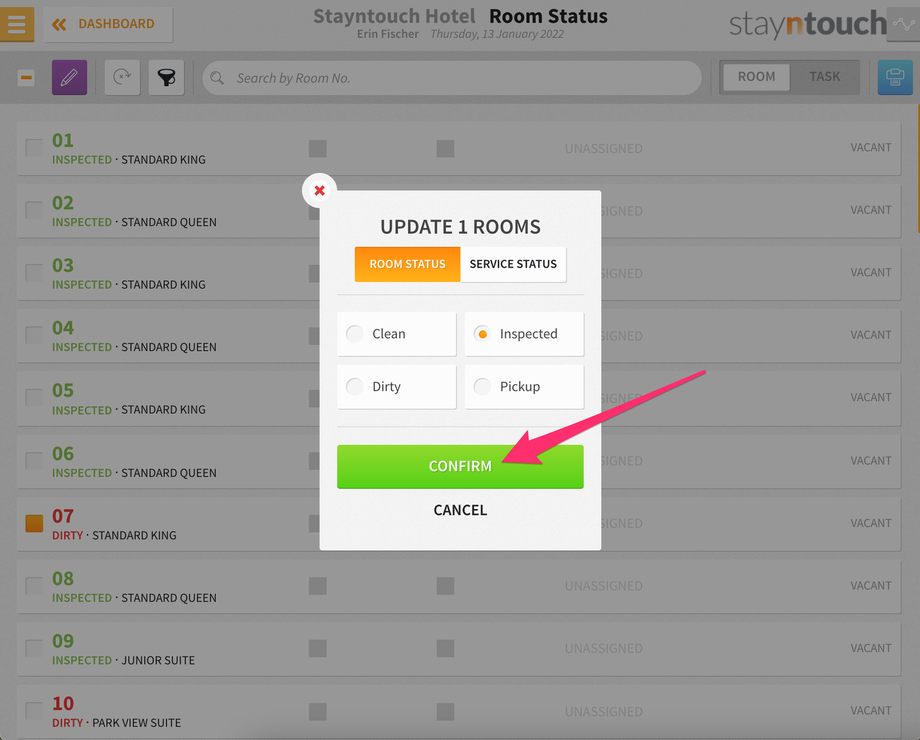
Task: Click the first gray square in room 01 row
Action: tap(317, 148)
